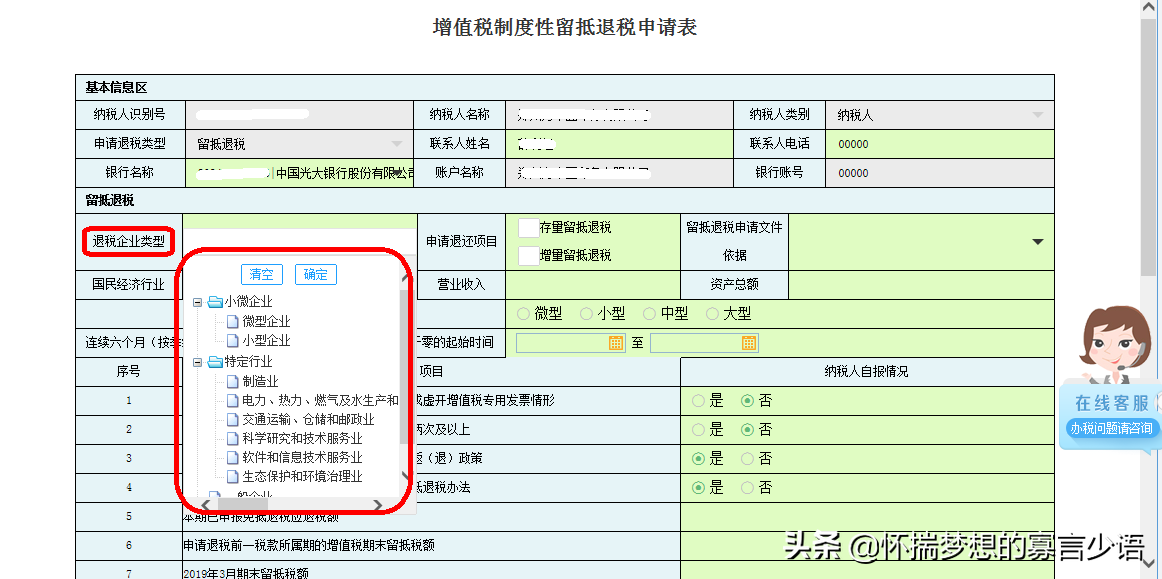Open the start date calendar picker
This screenshot has height=579, width=1162.
click(x=616, y=343)
